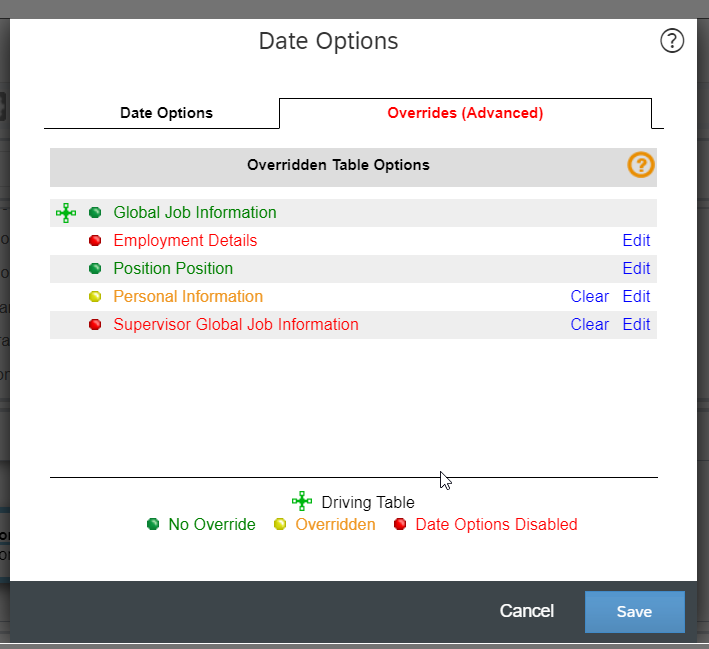Viewport: 709px width, 649px height.
Task: Clear the Personal Information override
Action: coord(590,297)
